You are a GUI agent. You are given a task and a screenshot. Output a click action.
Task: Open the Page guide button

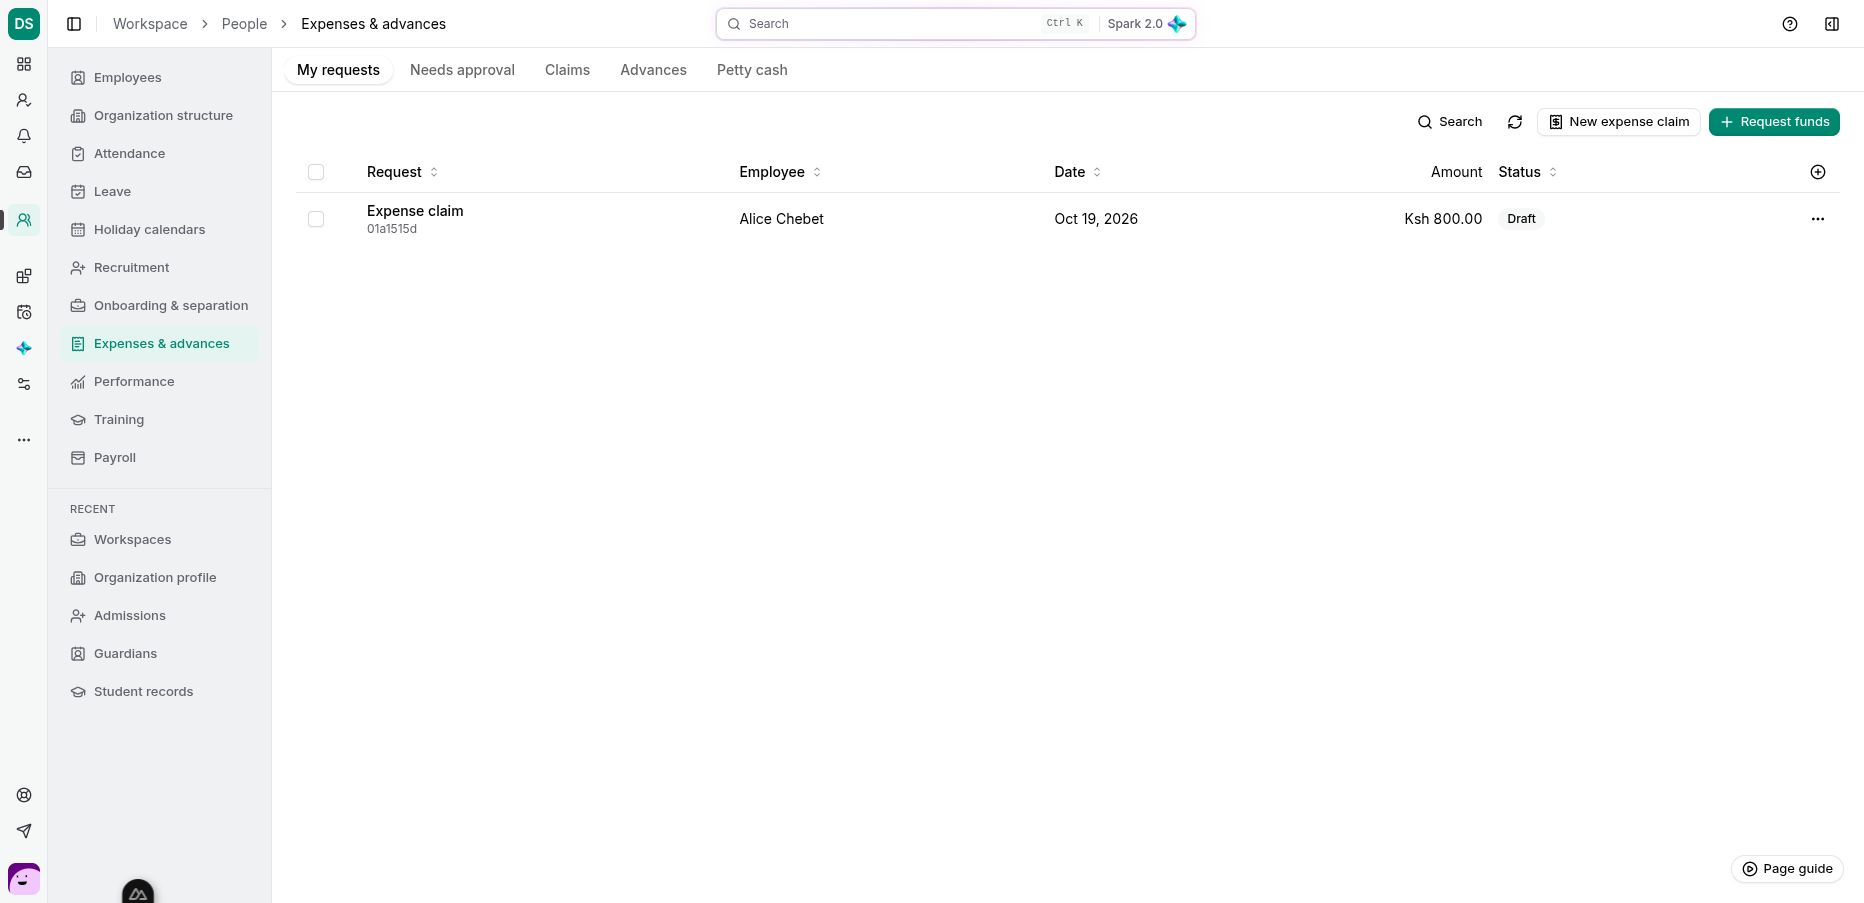tap(1787, 869)
